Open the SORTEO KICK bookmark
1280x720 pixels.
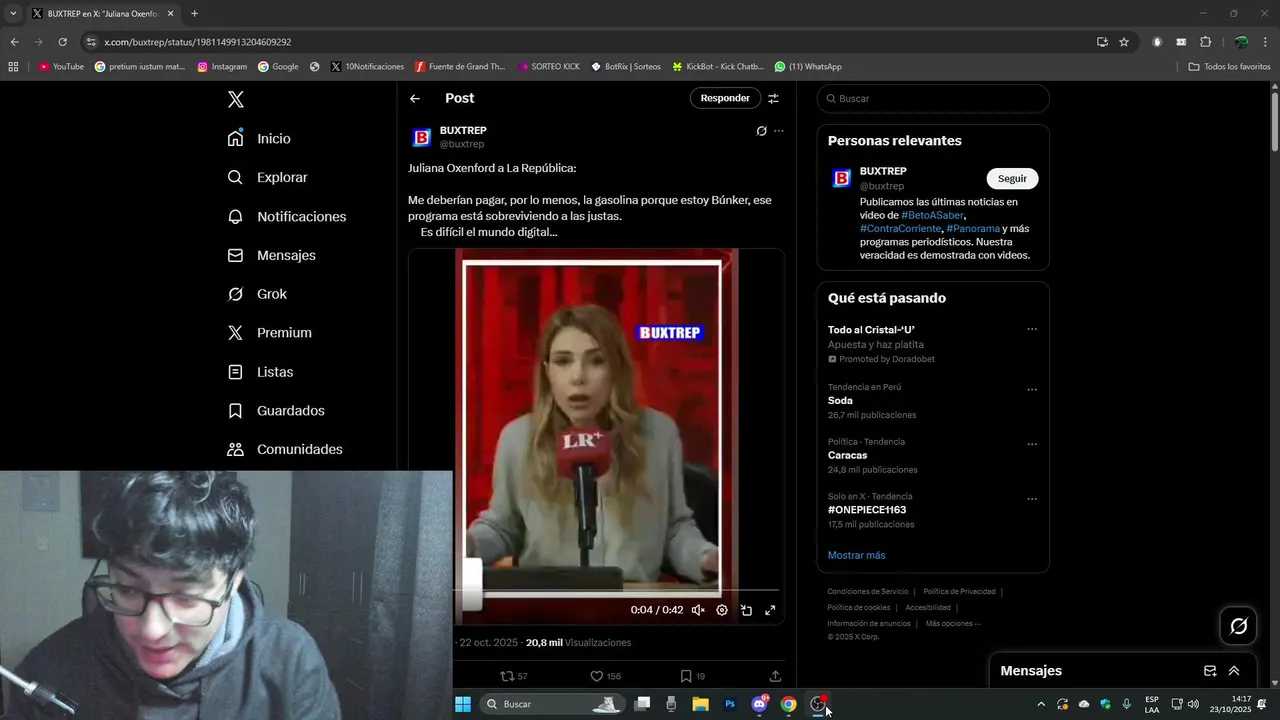(x=549, y=67)
